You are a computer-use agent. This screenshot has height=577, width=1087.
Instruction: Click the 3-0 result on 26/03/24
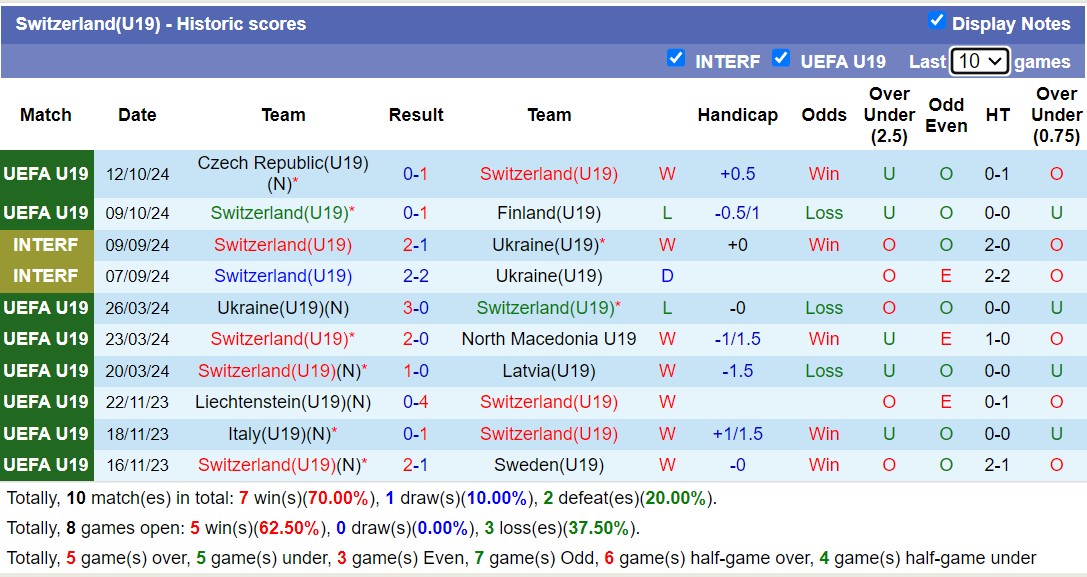(x=416, y=308)
